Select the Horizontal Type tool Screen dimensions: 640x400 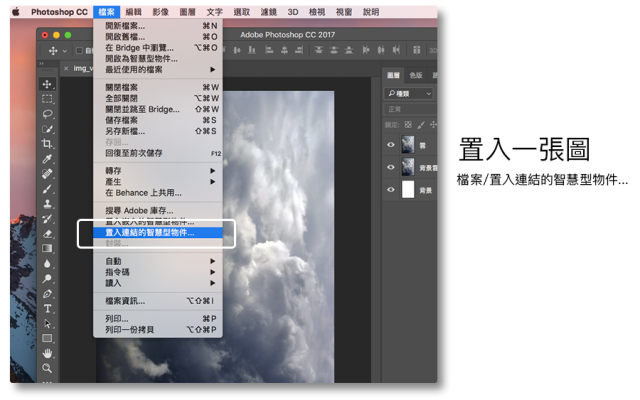coord(47,308)
